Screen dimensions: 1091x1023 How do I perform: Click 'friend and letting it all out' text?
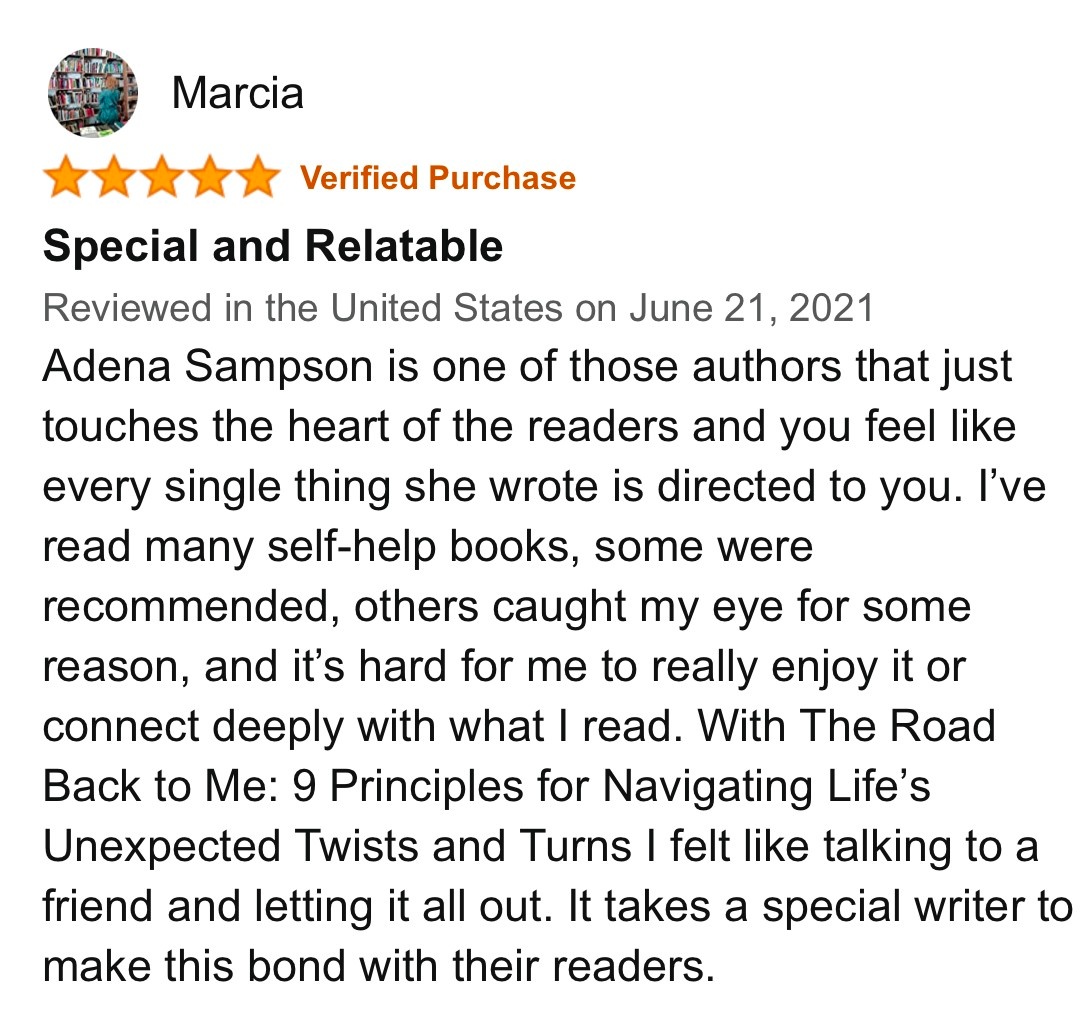pos(298,907)
